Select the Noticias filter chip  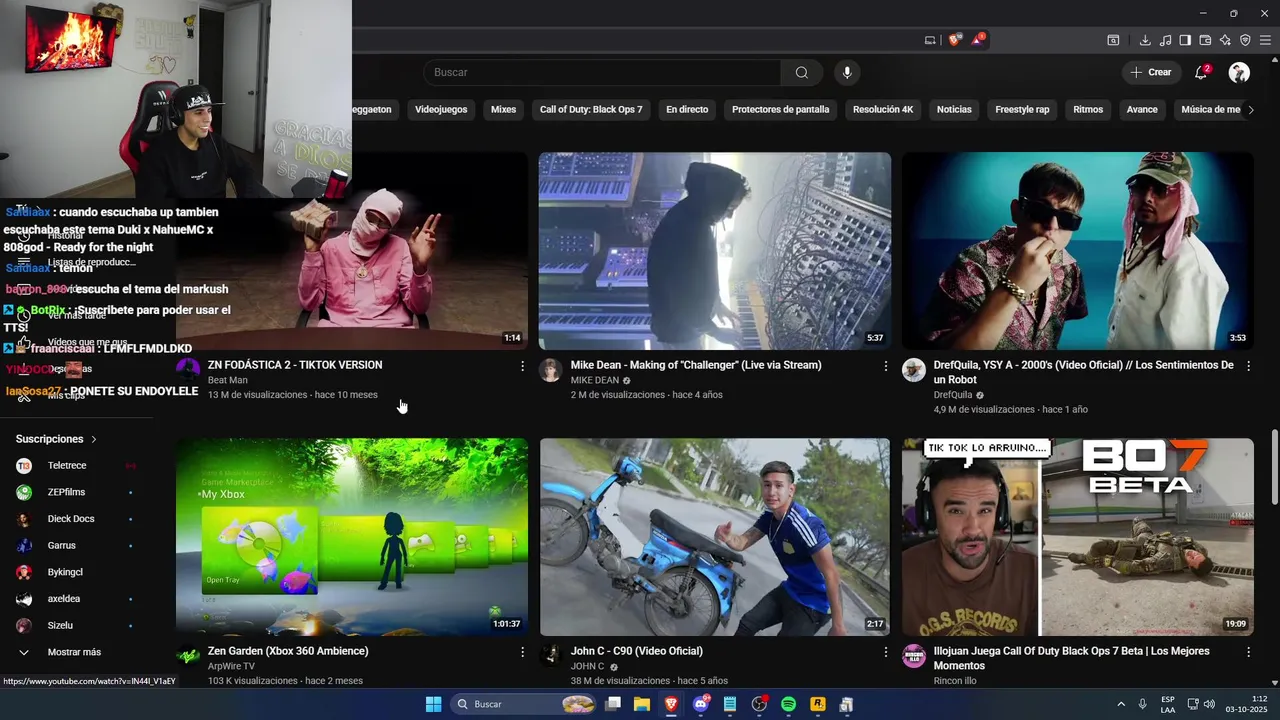[954, 110]
